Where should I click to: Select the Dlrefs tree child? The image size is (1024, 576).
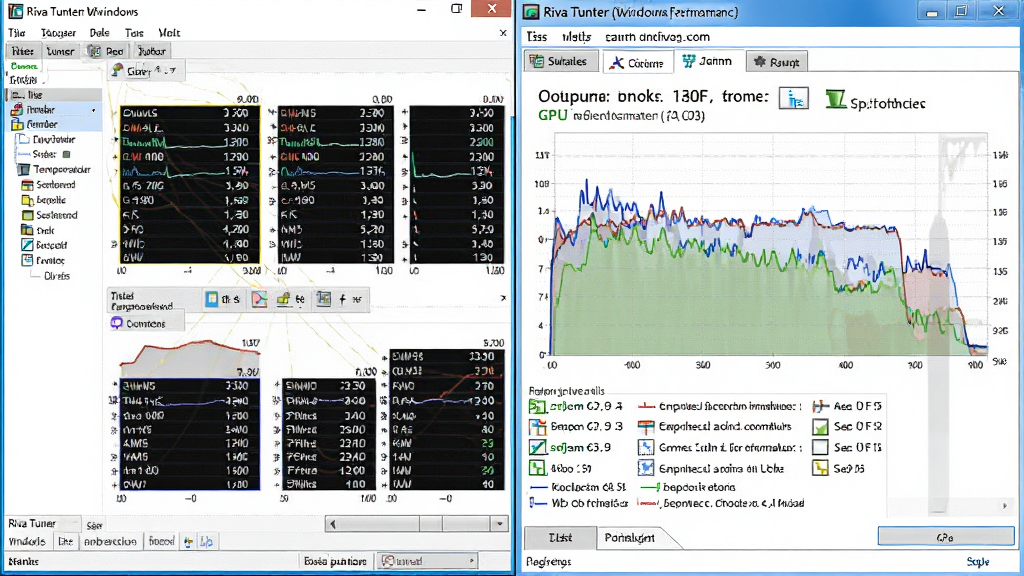coord(57,276)
